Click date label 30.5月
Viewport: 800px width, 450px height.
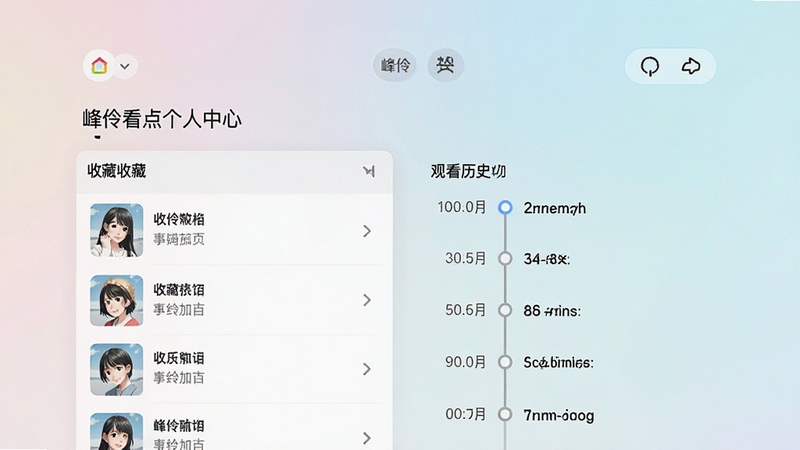tap(465, 258)
